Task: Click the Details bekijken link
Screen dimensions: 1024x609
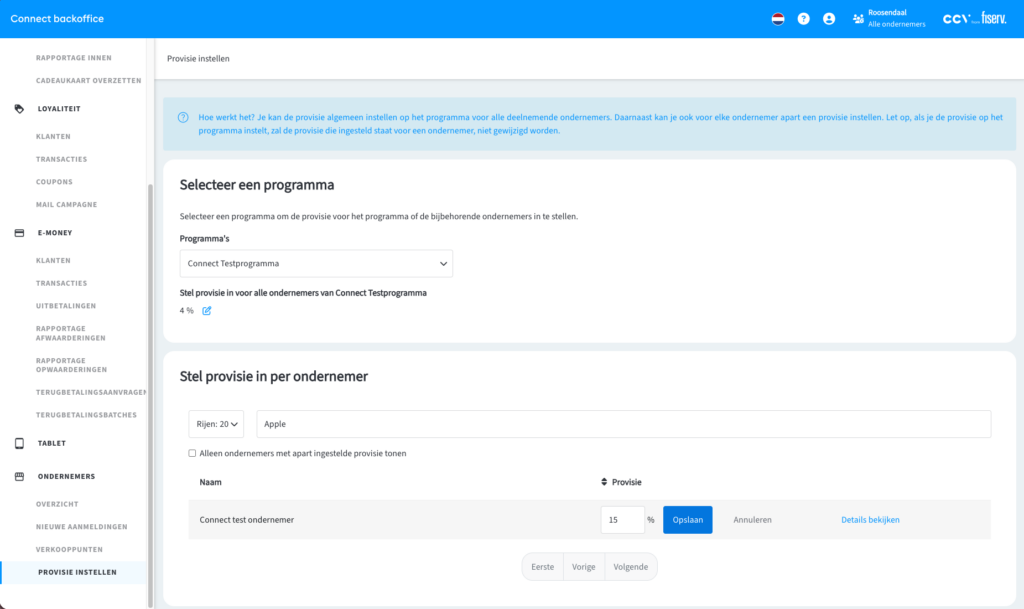Action: click(x=870, y=520)
